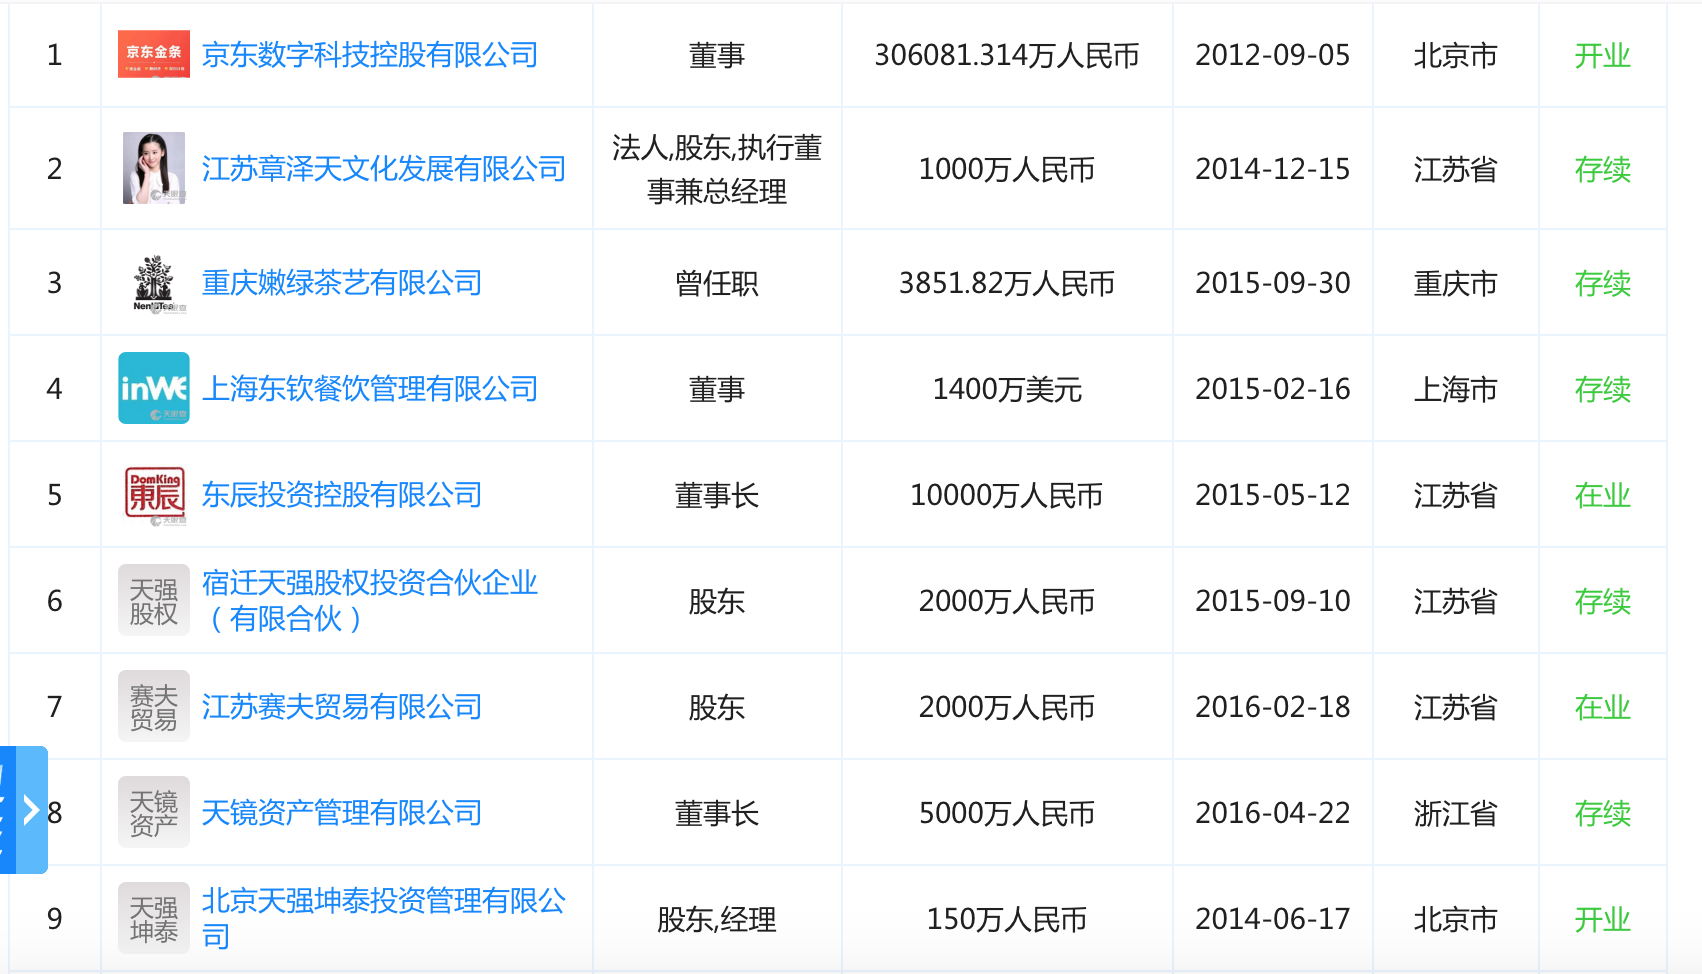Open 北京天强坤泰投资管理有限公司 link
This screenshot has height=974, width=1702.
384,918
